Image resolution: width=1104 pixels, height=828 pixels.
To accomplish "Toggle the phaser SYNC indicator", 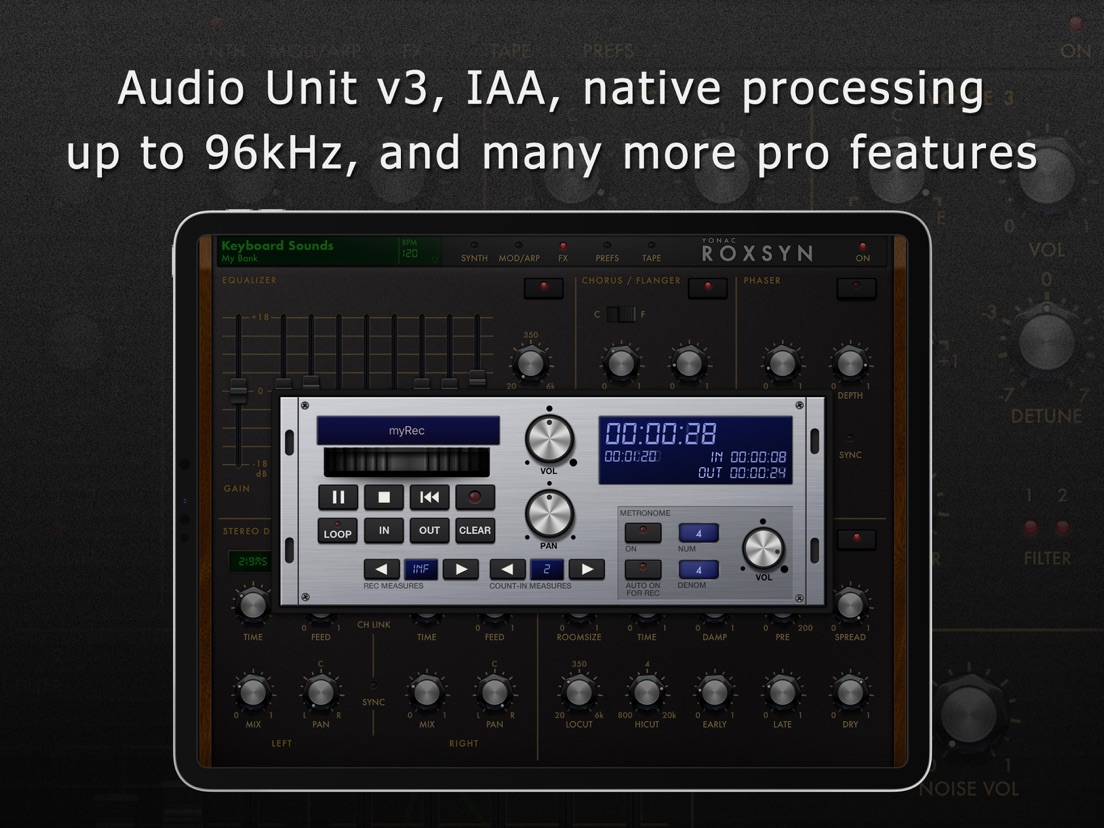I will point(850,438).
